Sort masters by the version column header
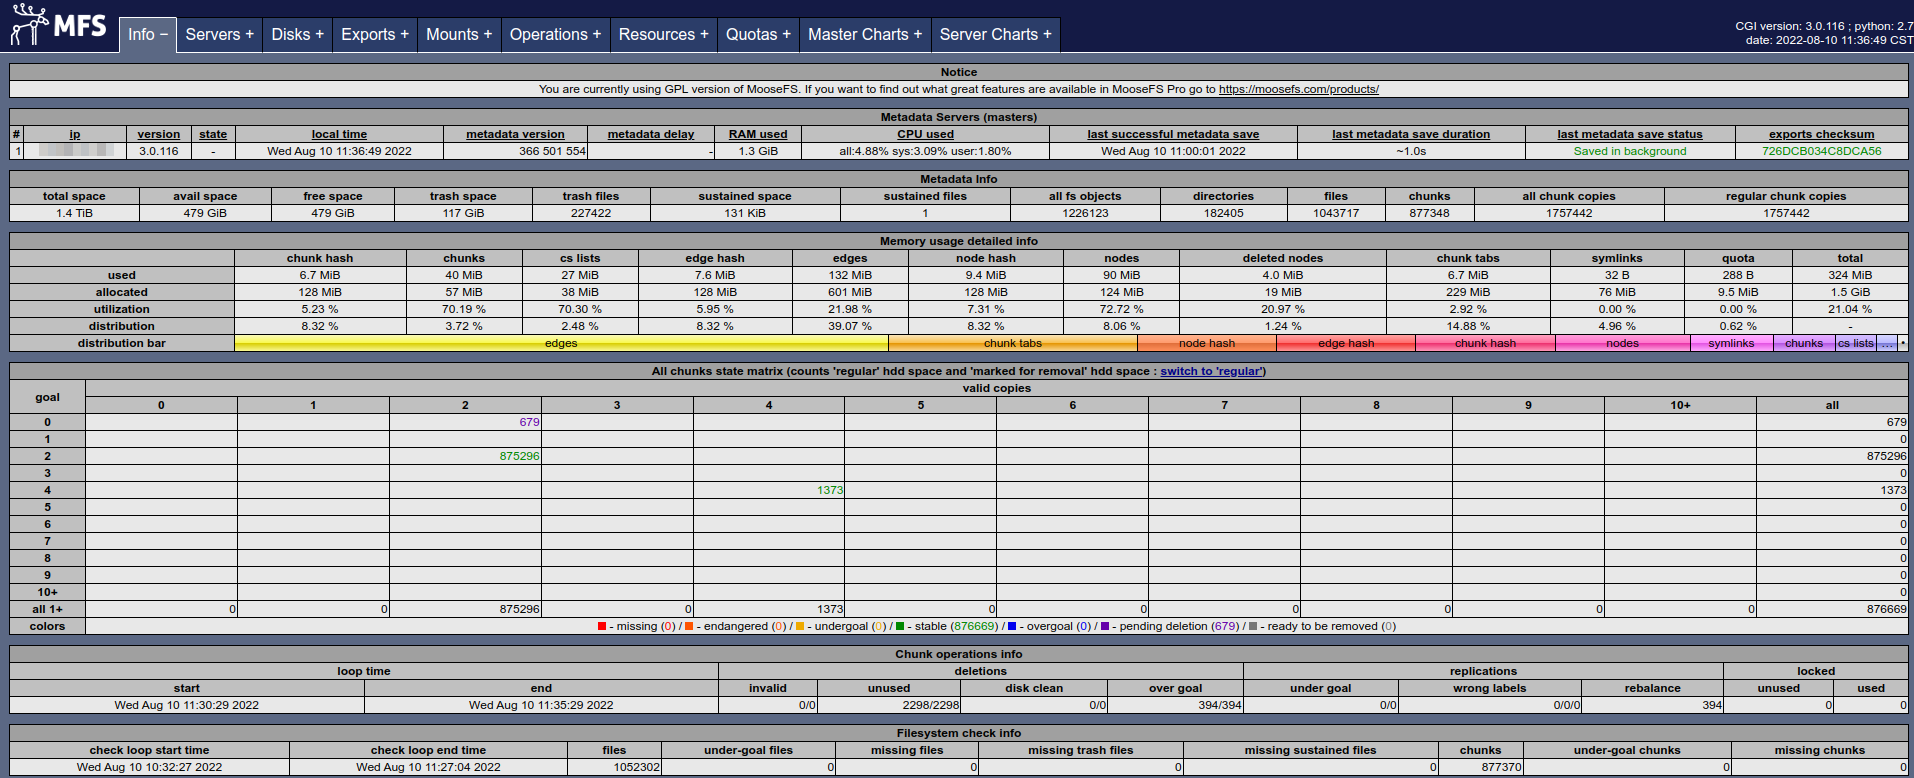The height and width of the screenshot is (778, 1914). click(159, 134)
